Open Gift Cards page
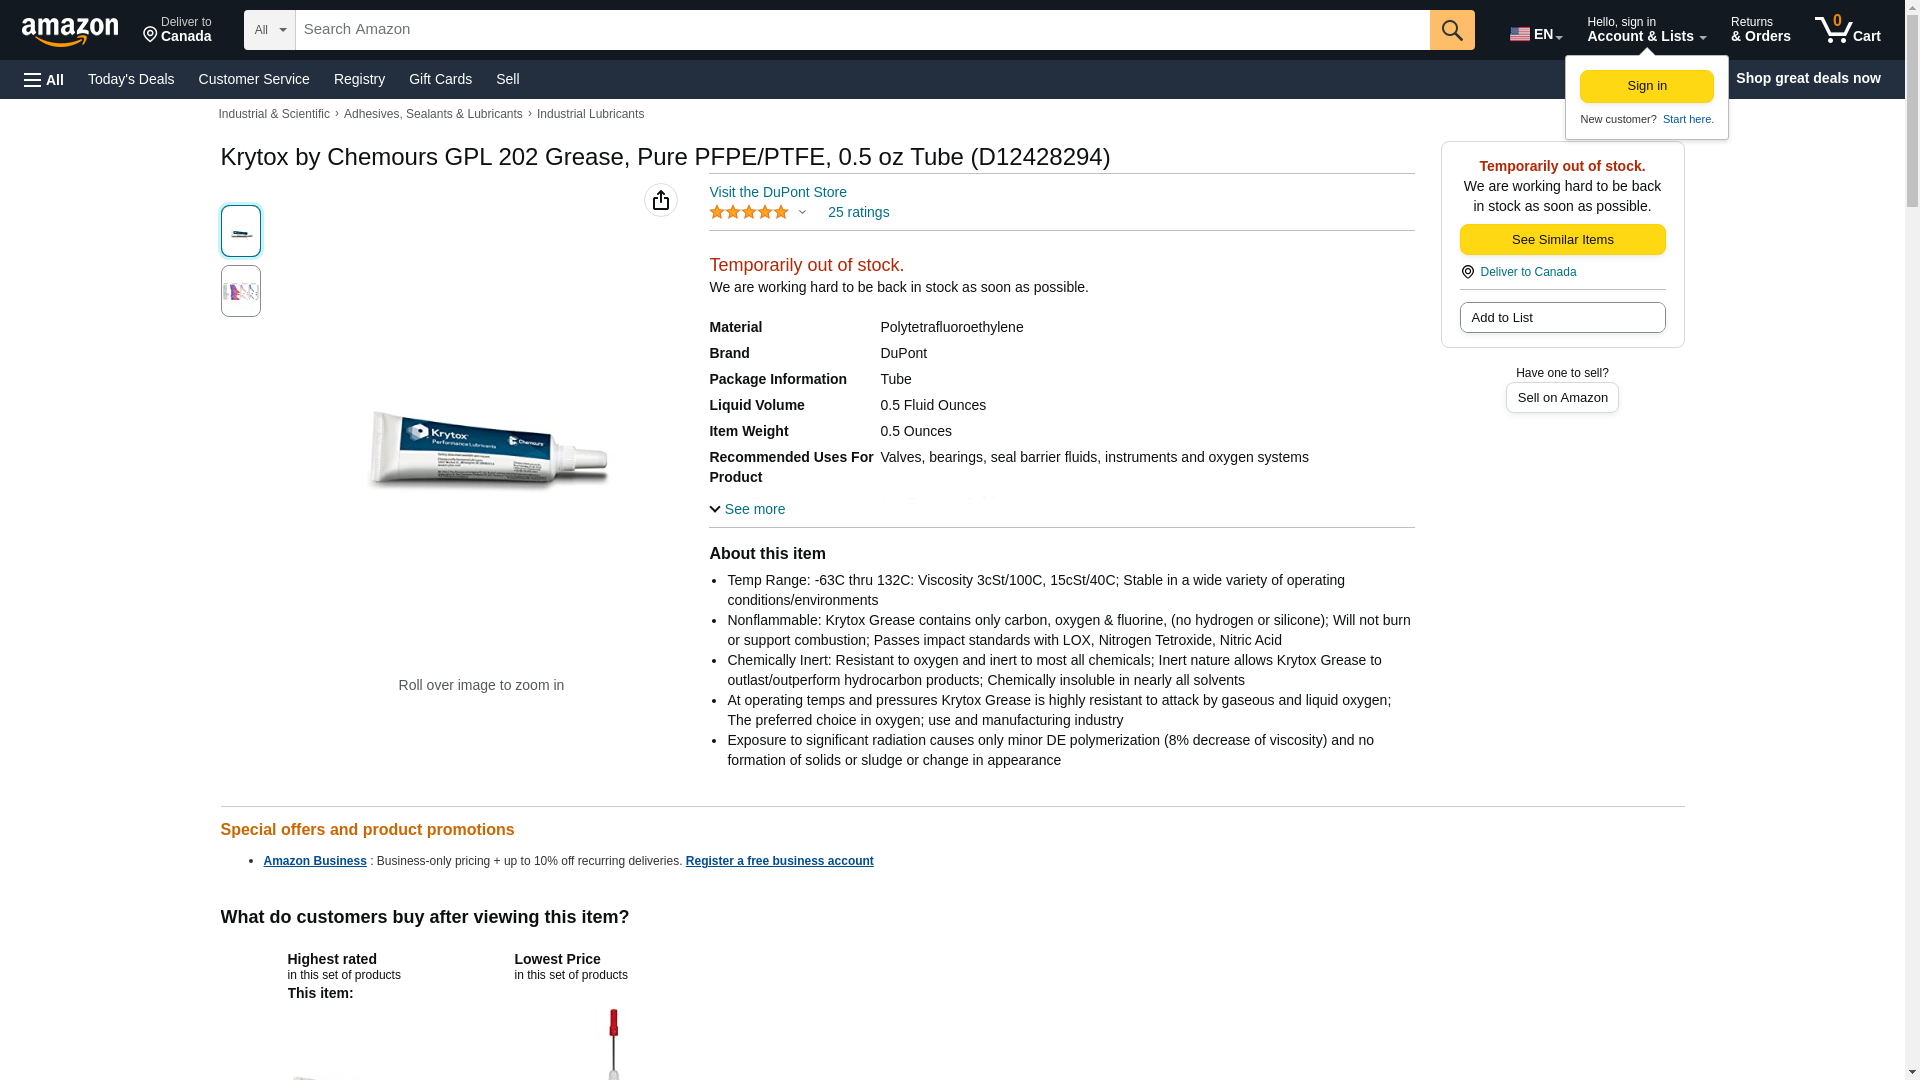The width and height of the screenshot is (1920, 1080). click(x=440, y=79)
